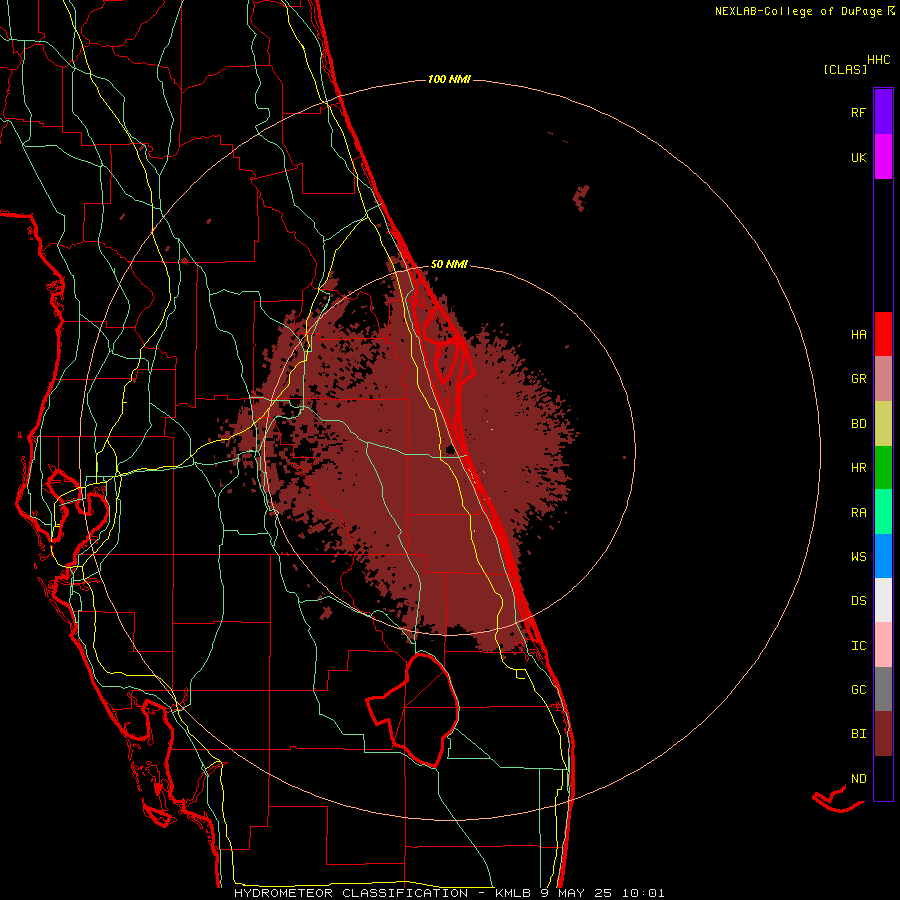The width and height of the screenshot is (900, 900).
Task: Click the DS legend label
Action: (x=858, y=601)
